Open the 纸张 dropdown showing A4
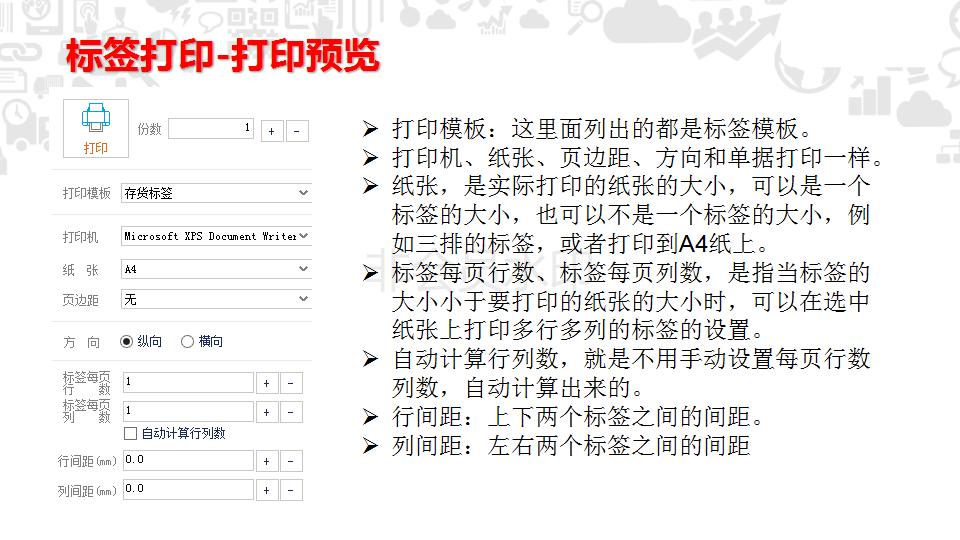Viewport: 960px width, 540px height. [x=216, y=269]
